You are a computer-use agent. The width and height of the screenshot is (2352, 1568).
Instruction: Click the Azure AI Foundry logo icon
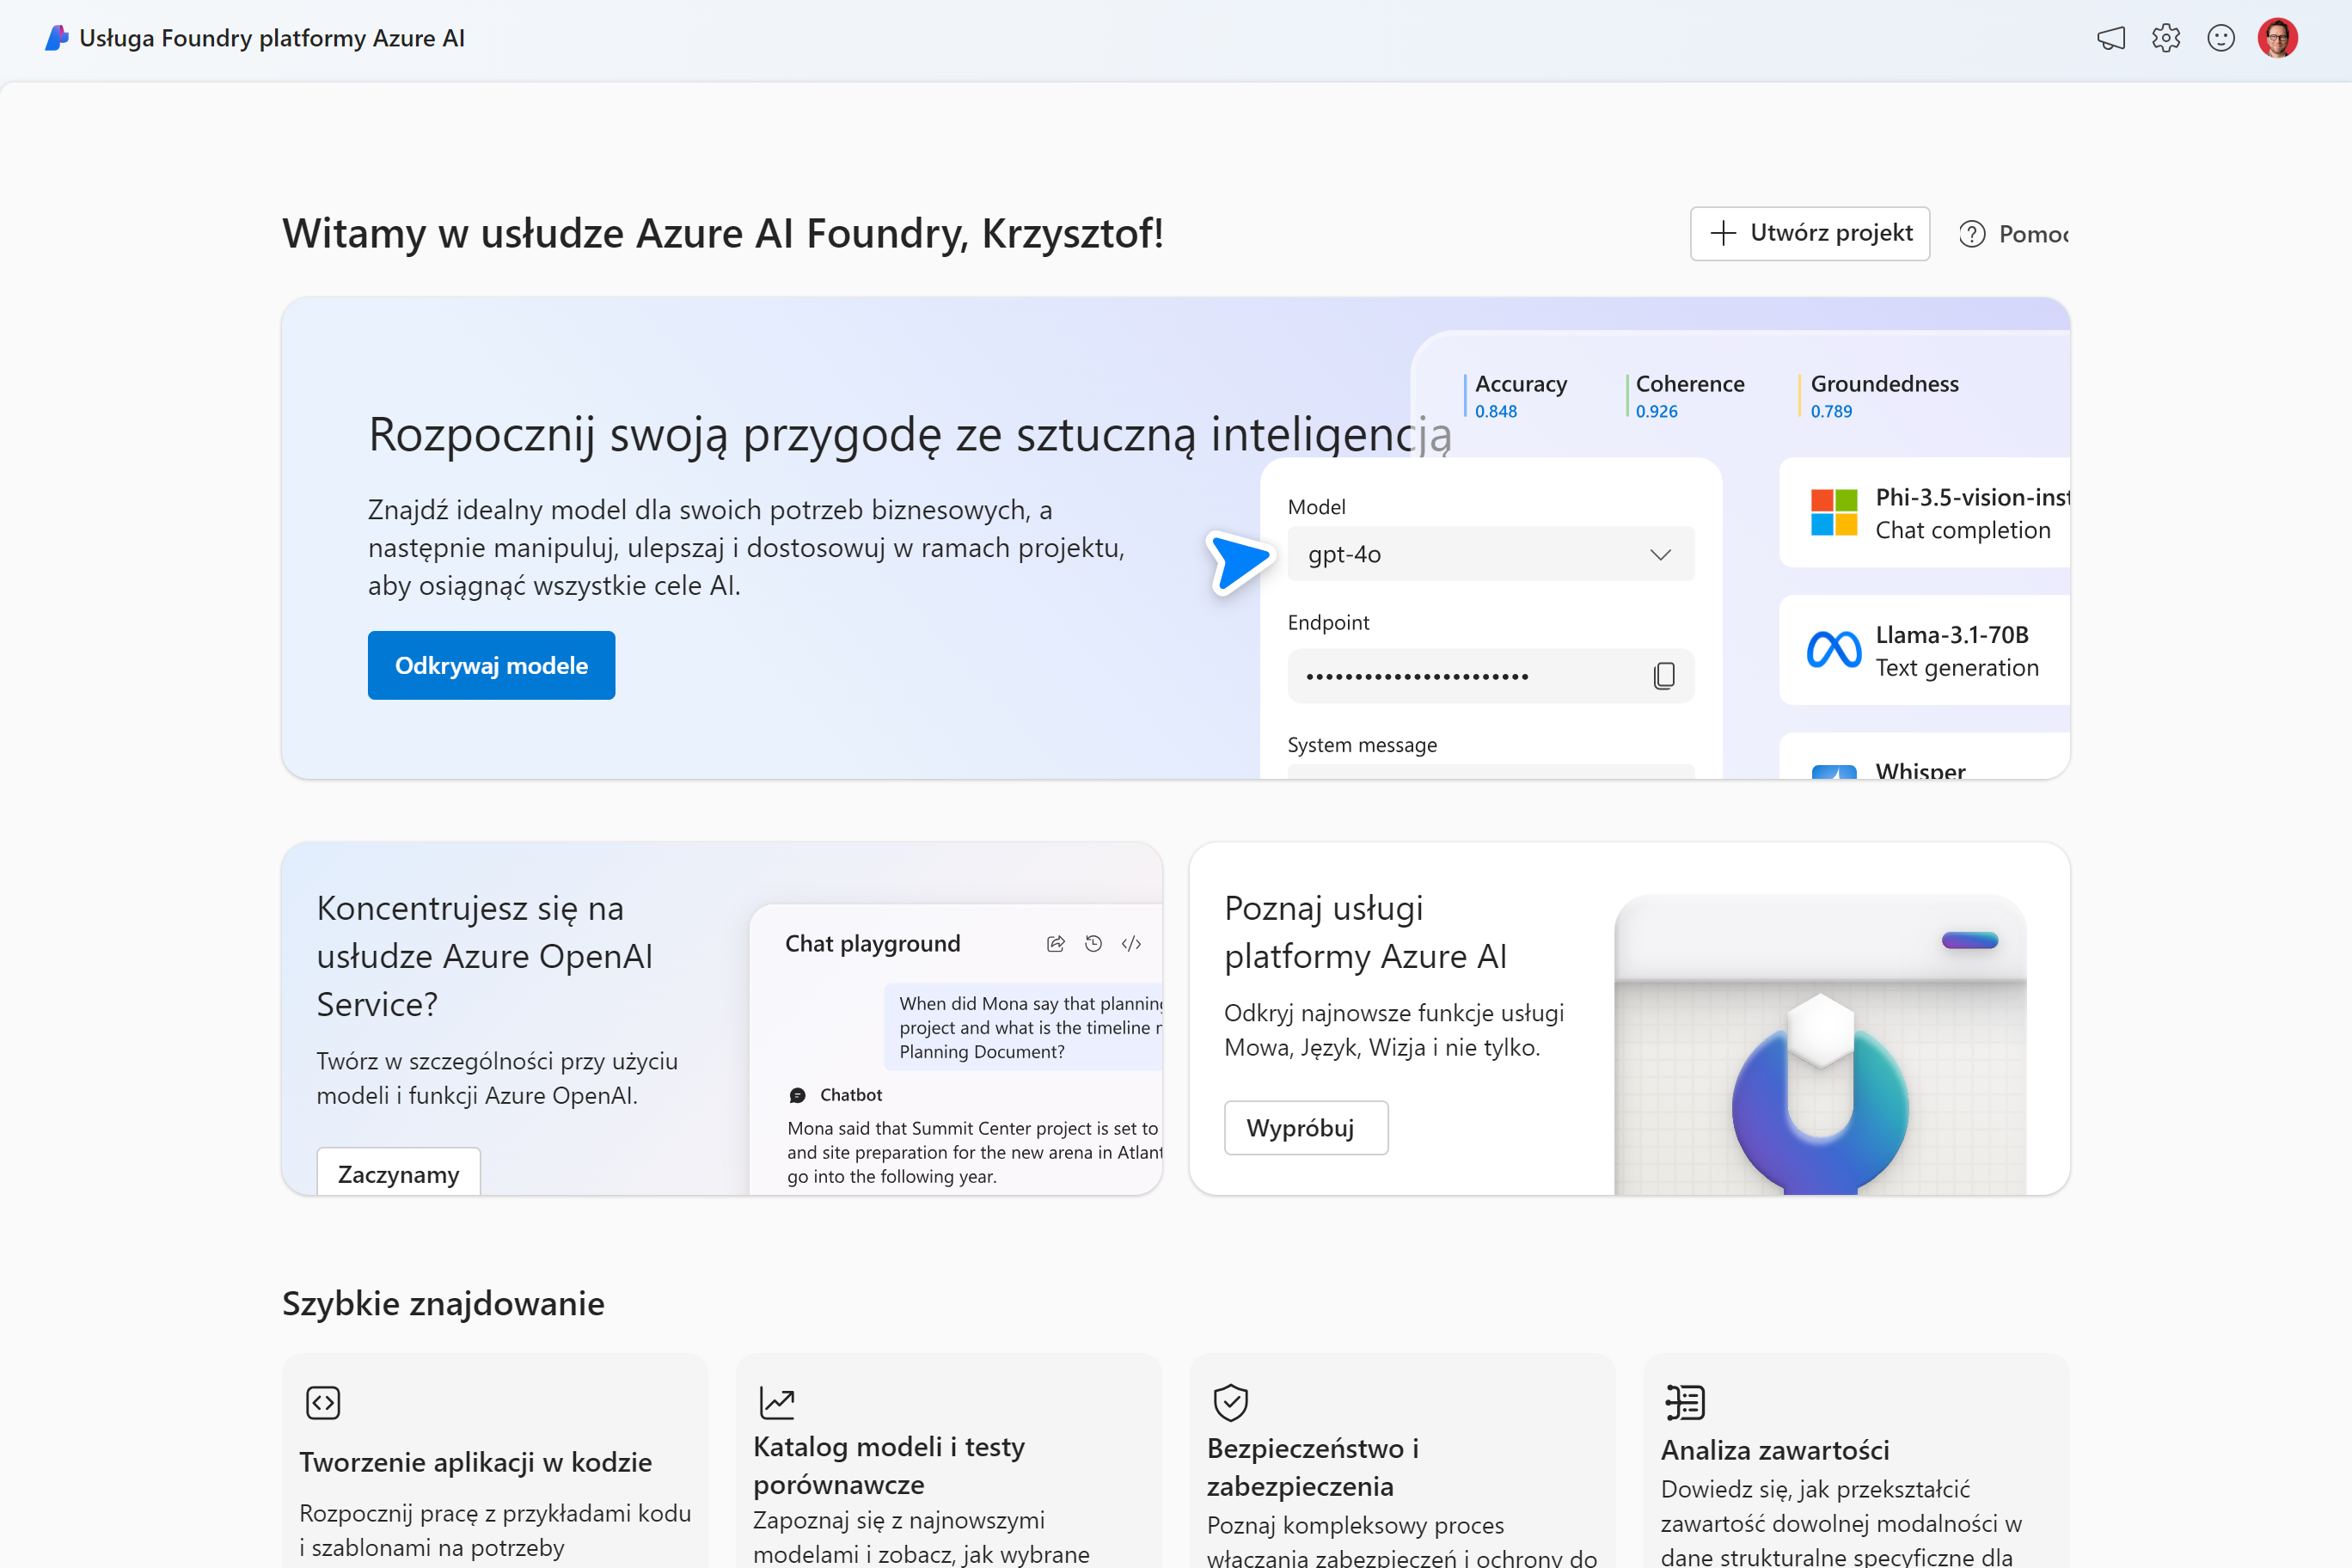click(57, 38)
